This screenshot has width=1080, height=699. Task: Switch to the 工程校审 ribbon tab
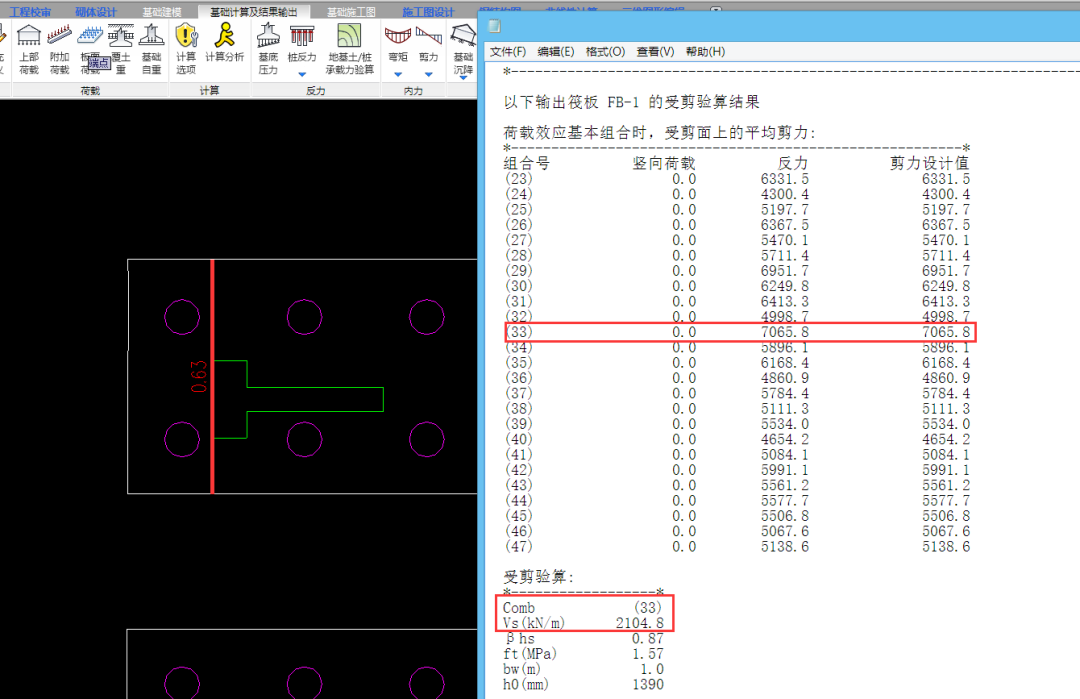(30, 12)
